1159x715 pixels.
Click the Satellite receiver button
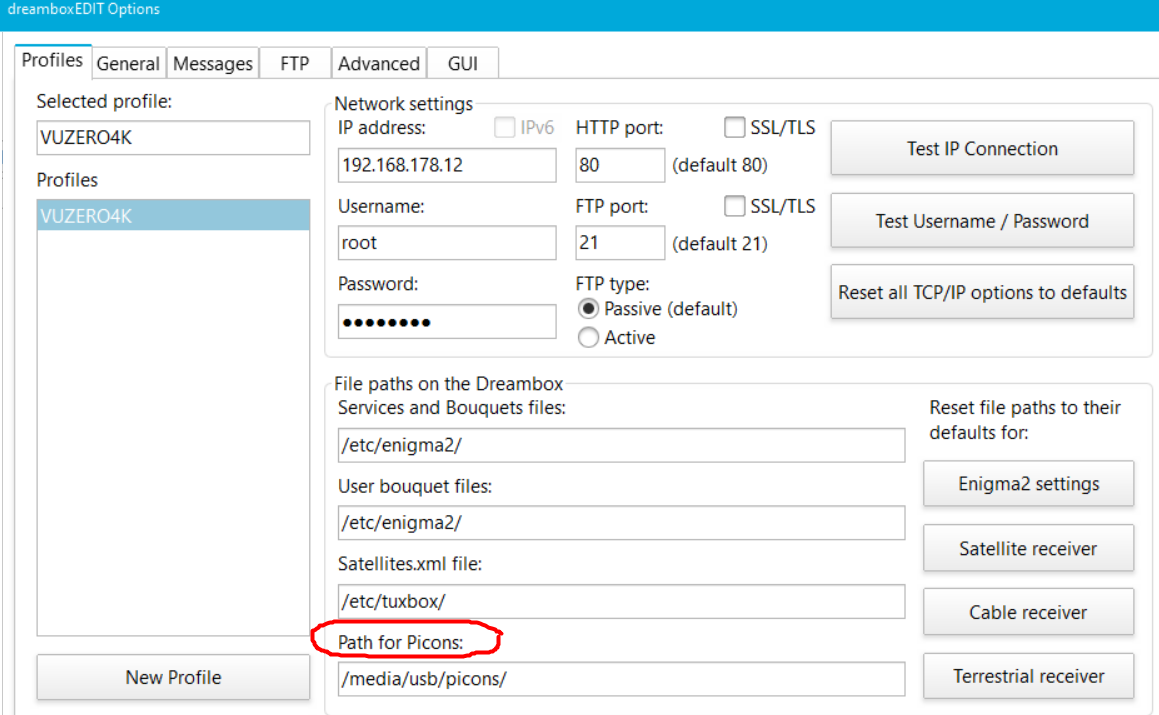point(1028,549)
